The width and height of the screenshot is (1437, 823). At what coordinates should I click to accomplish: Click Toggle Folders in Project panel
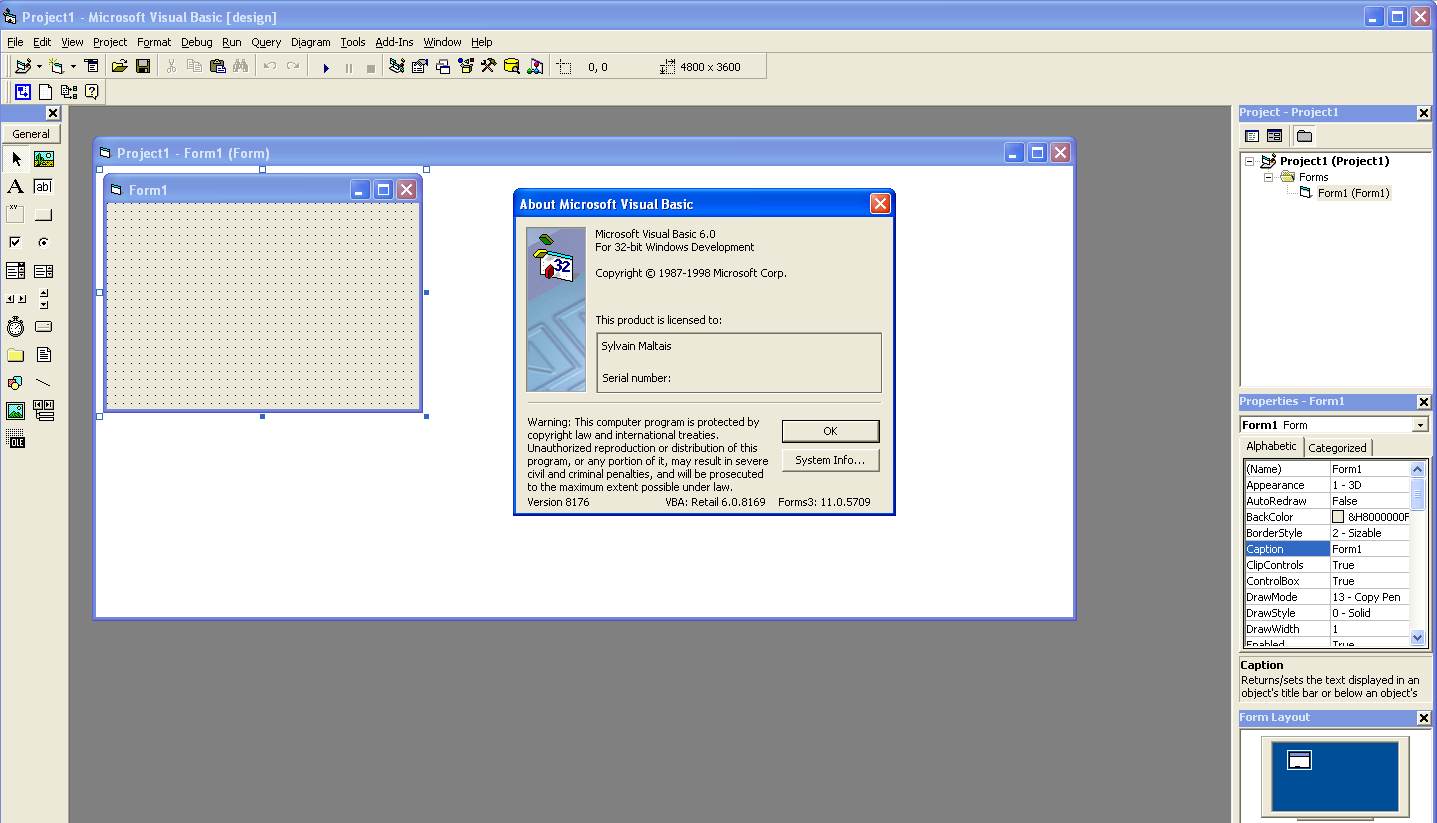tap(1304, 136)
